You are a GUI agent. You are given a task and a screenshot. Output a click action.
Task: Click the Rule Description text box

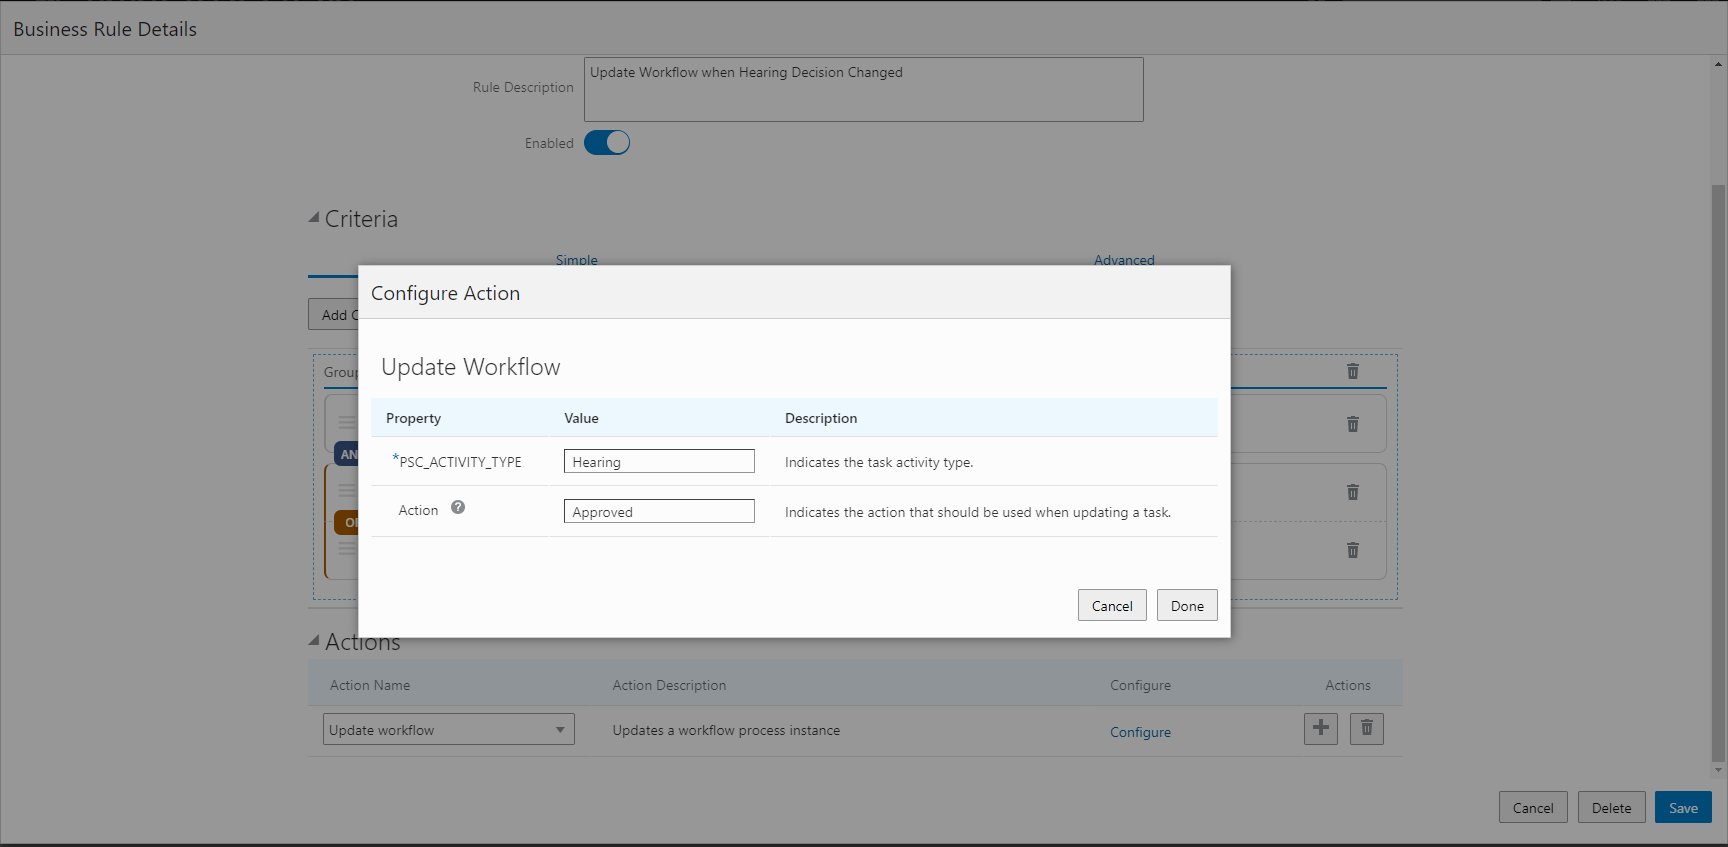[863, 90]
